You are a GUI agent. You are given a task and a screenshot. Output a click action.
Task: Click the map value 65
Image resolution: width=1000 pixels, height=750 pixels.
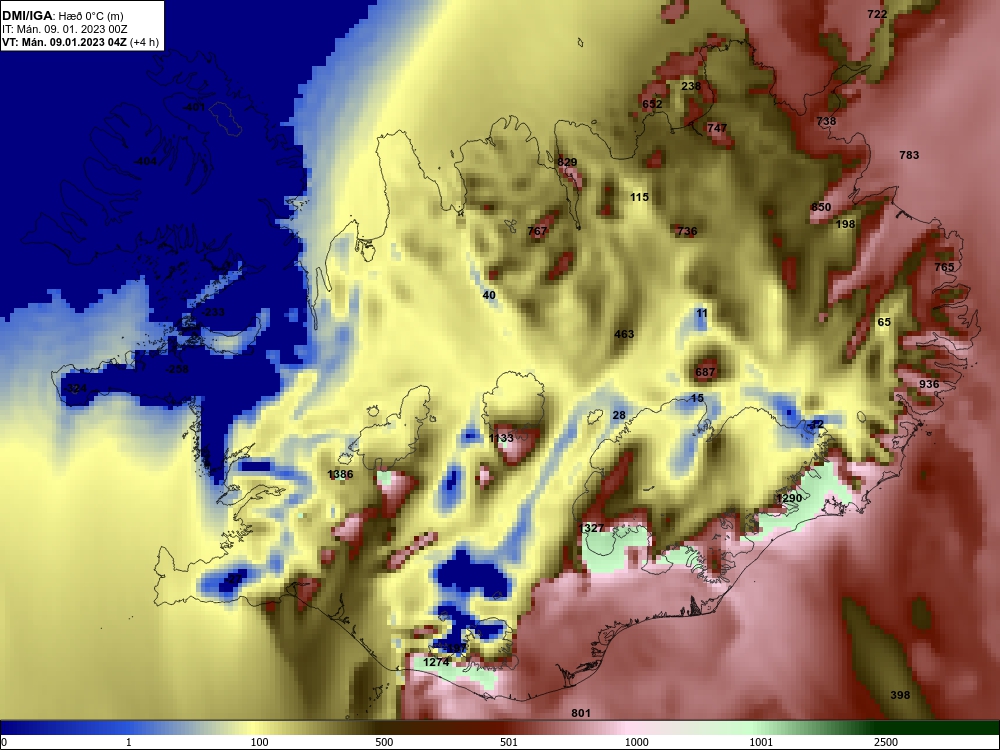coord(884,322)
